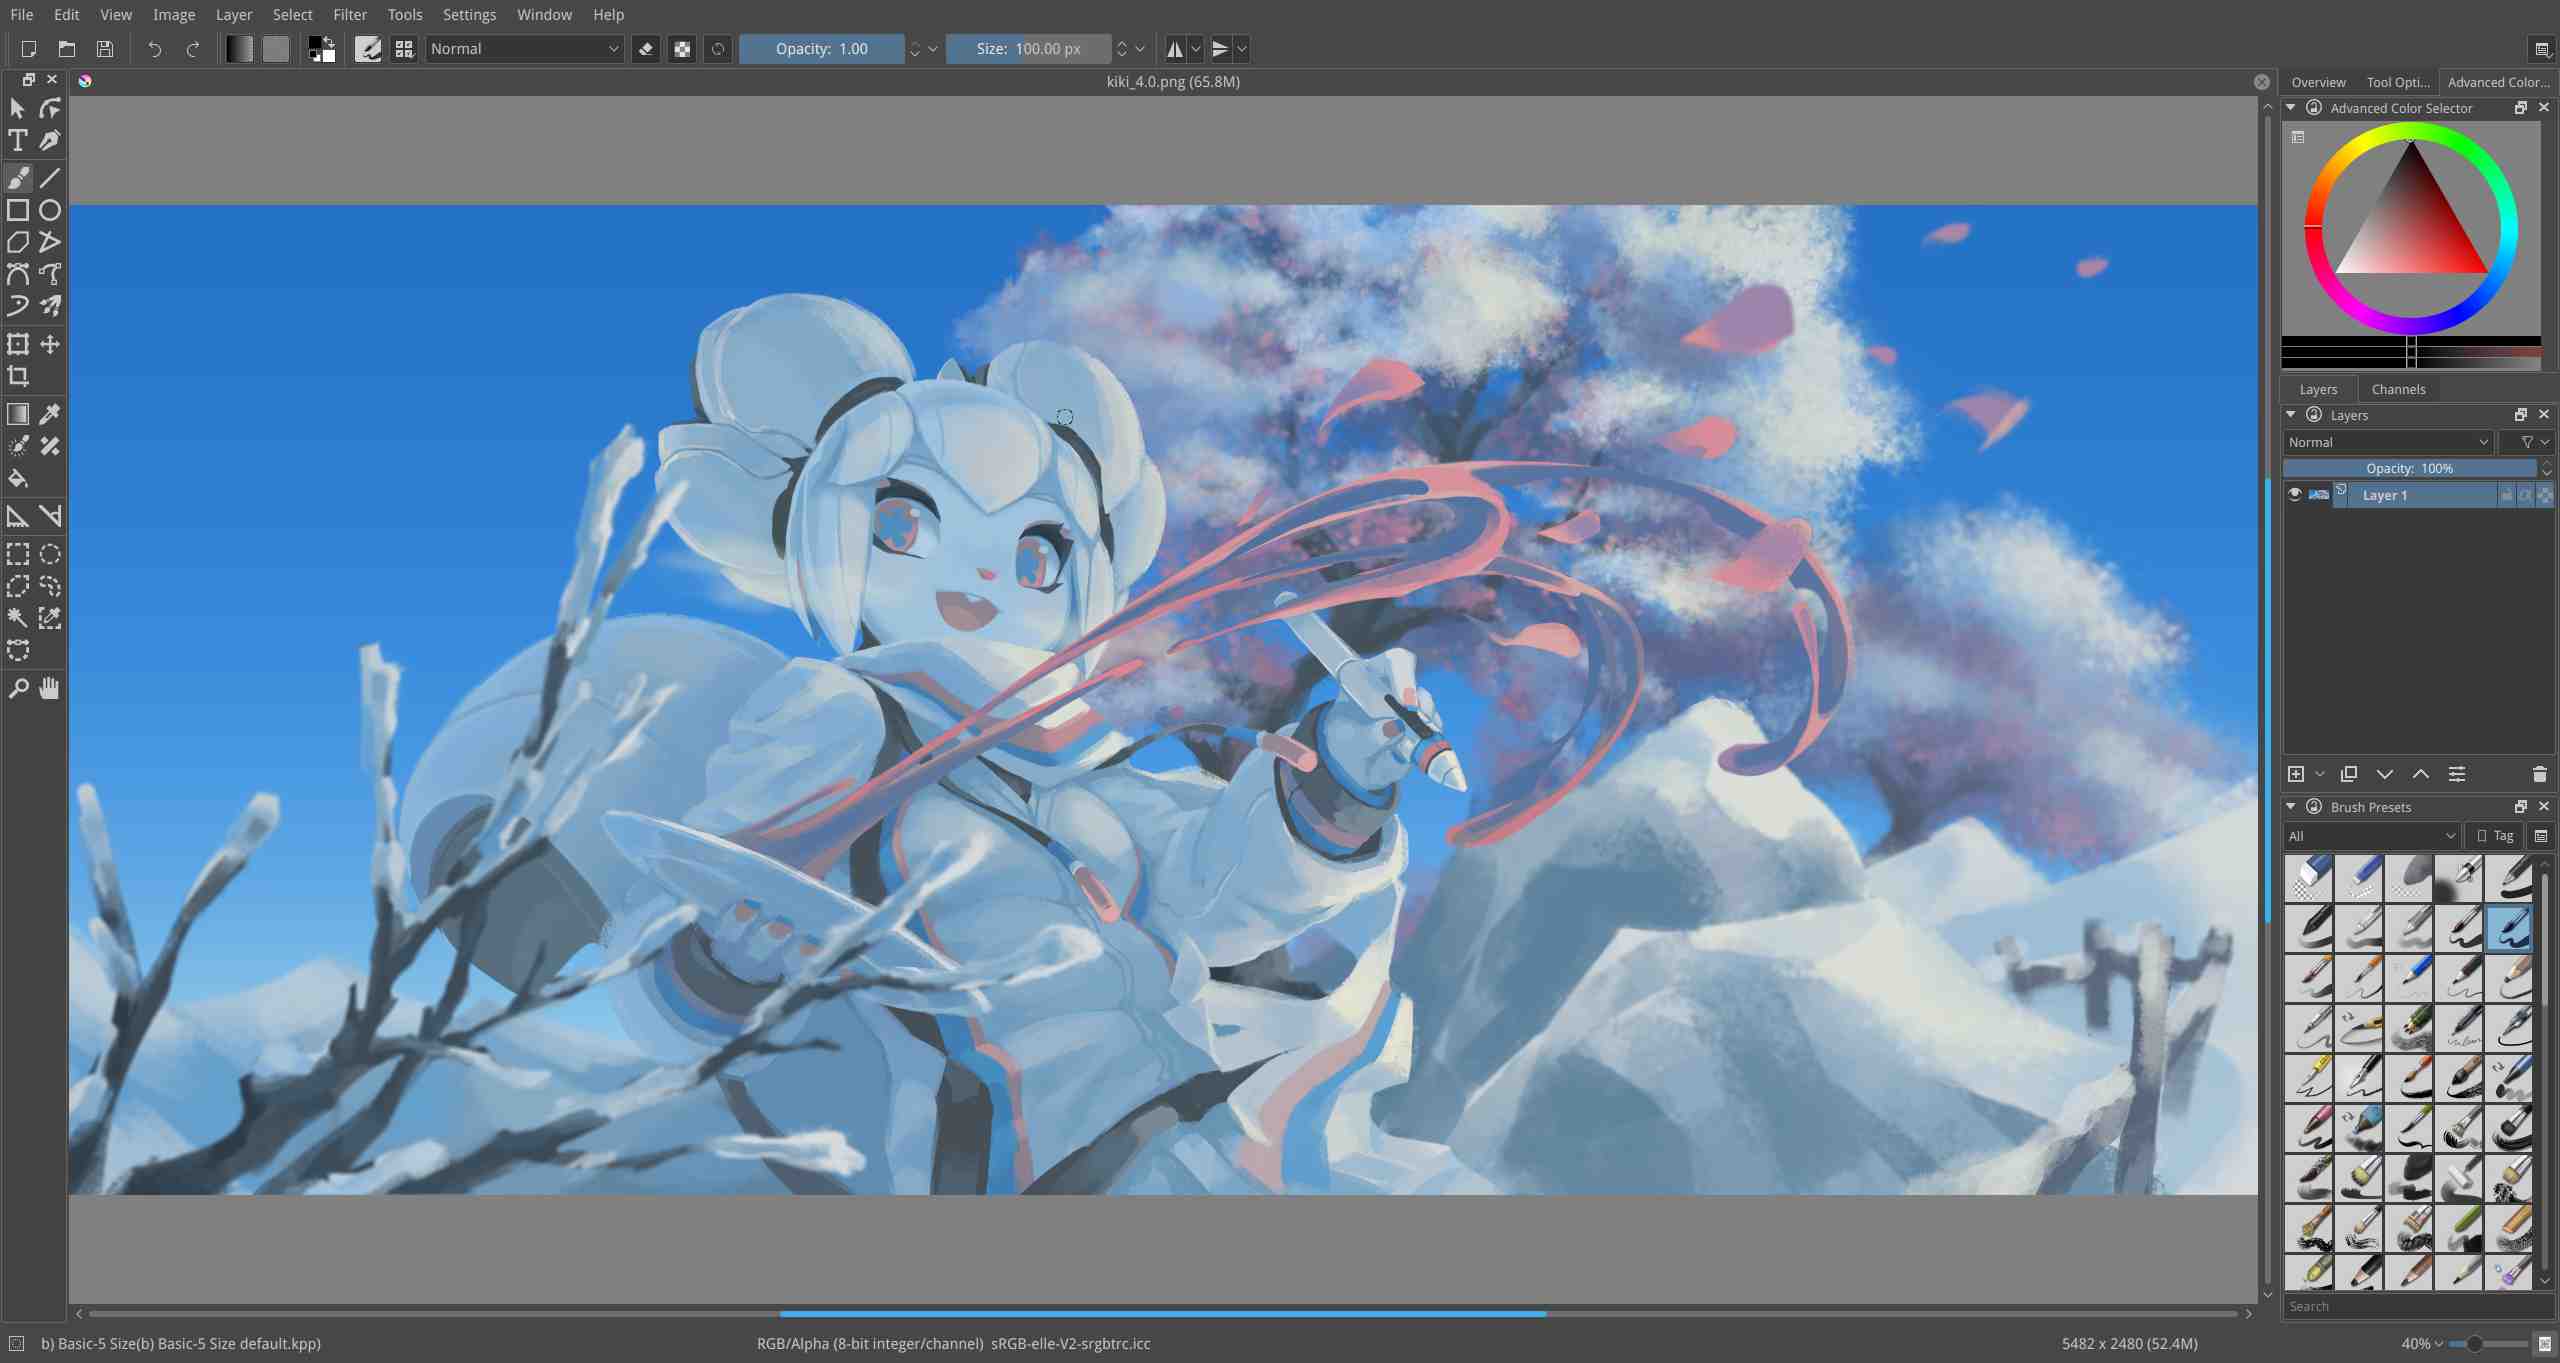
Task: Open the Filter menu
Action: point(350,14)
